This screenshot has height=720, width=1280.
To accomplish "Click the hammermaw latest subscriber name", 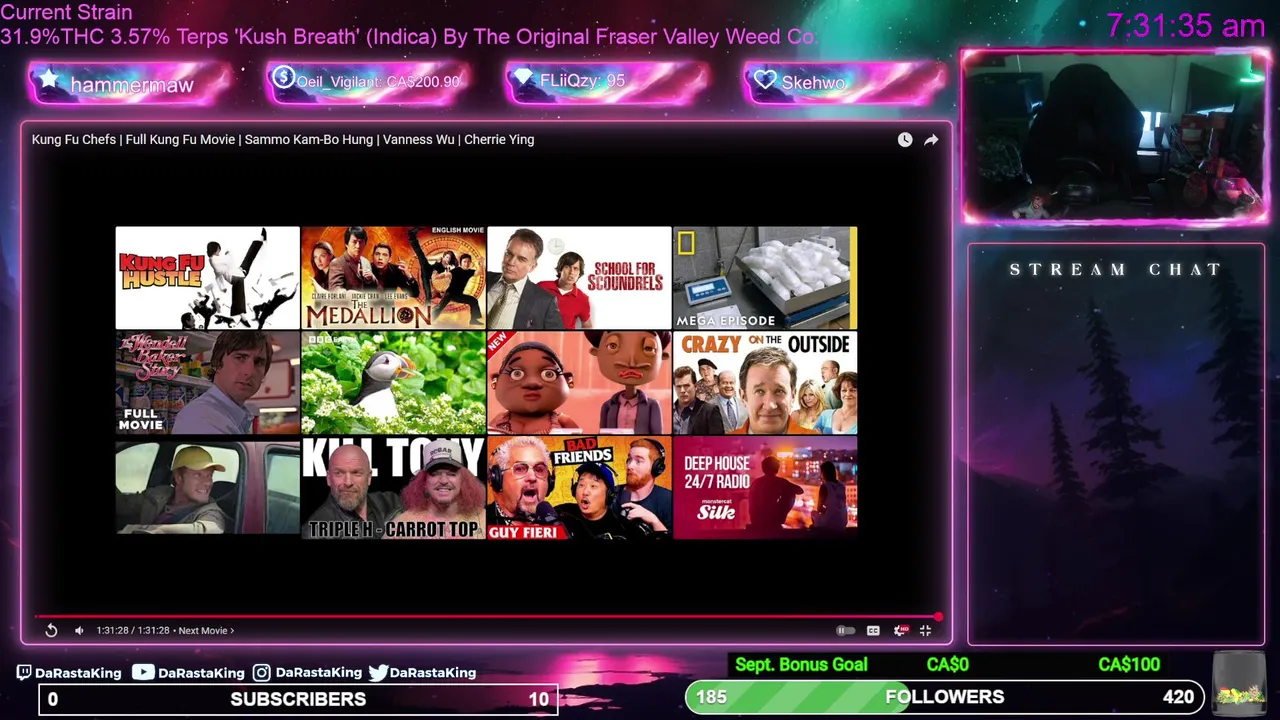I will (x=132, y=85).
